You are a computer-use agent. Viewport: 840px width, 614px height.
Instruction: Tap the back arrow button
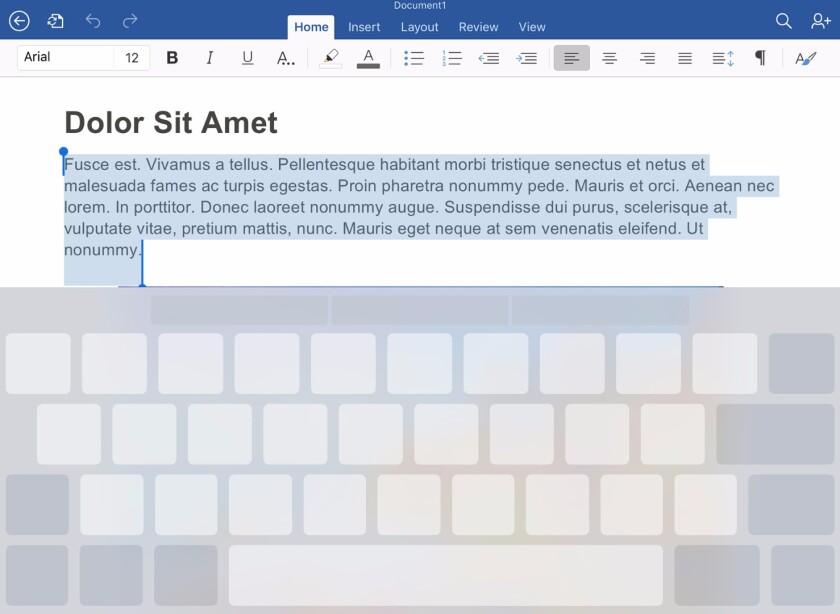pyautogui.click(x=19, y=21)
